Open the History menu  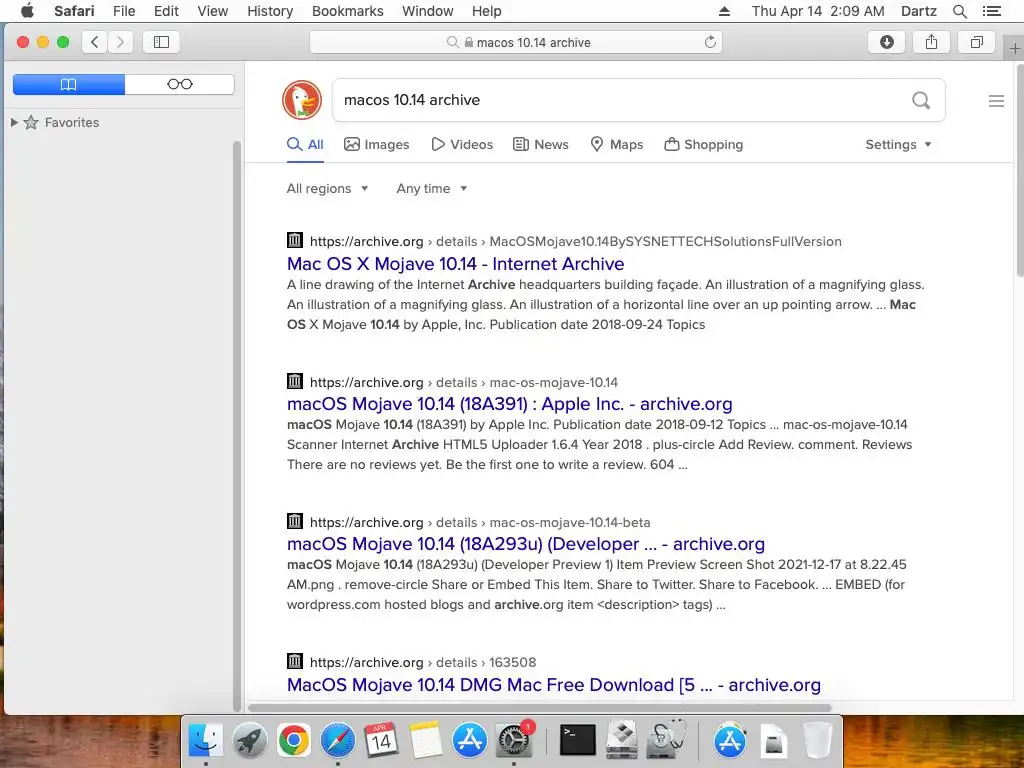coord(270,11)
